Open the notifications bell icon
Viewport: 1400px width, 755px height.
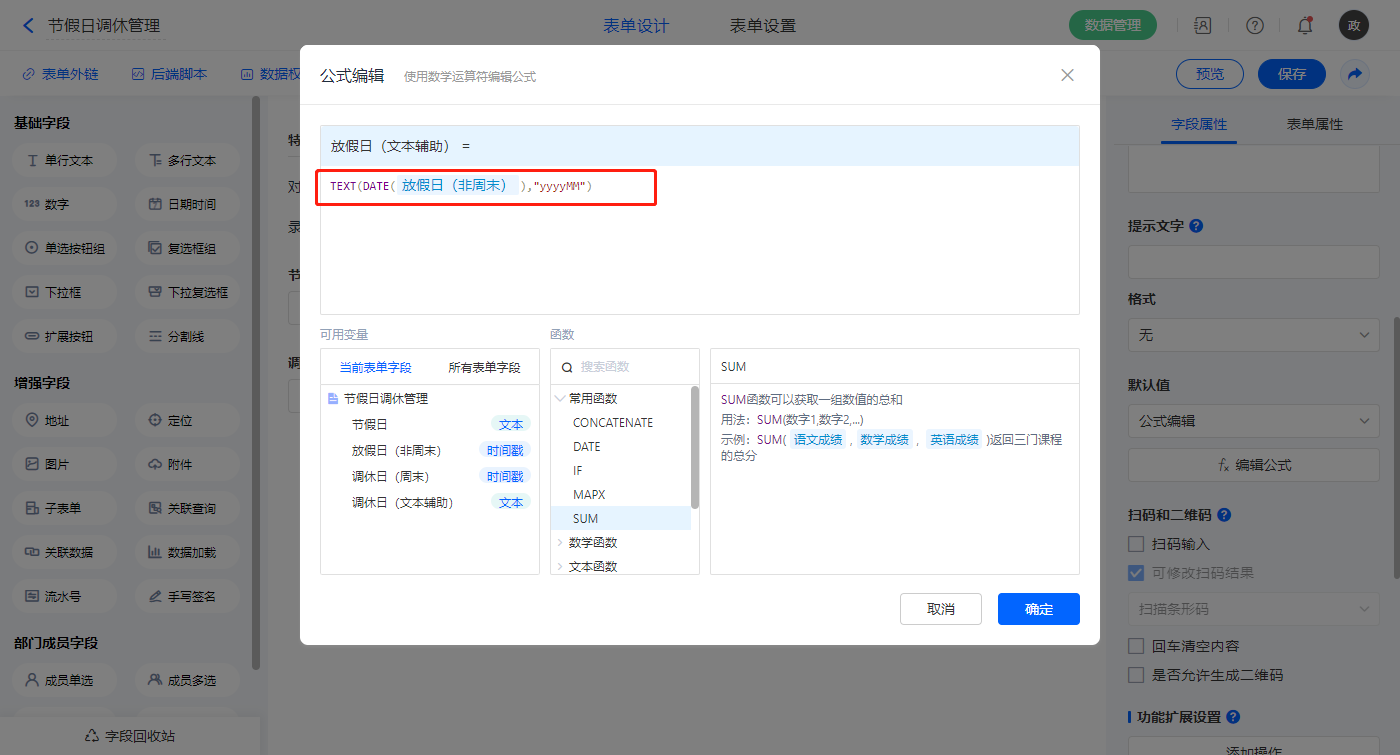(x=1304, y=26)
